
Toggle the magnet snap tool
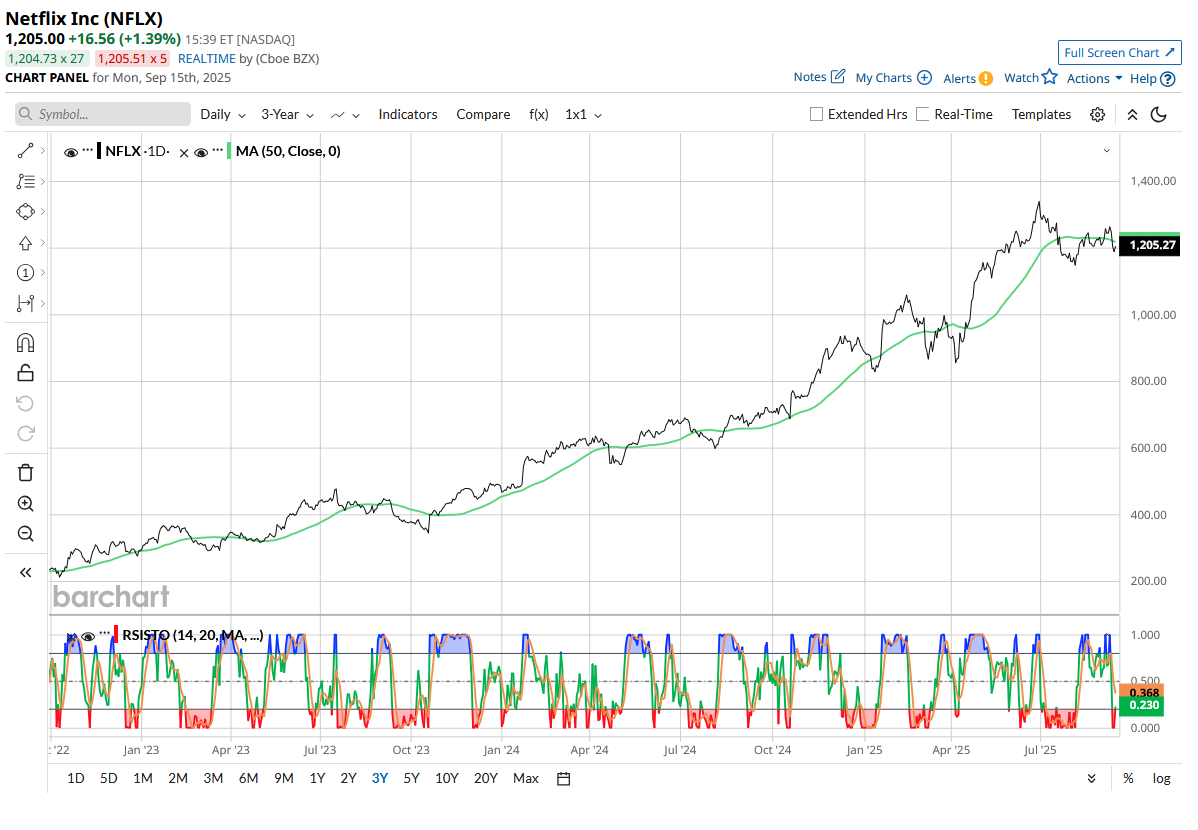pos(25,342)
